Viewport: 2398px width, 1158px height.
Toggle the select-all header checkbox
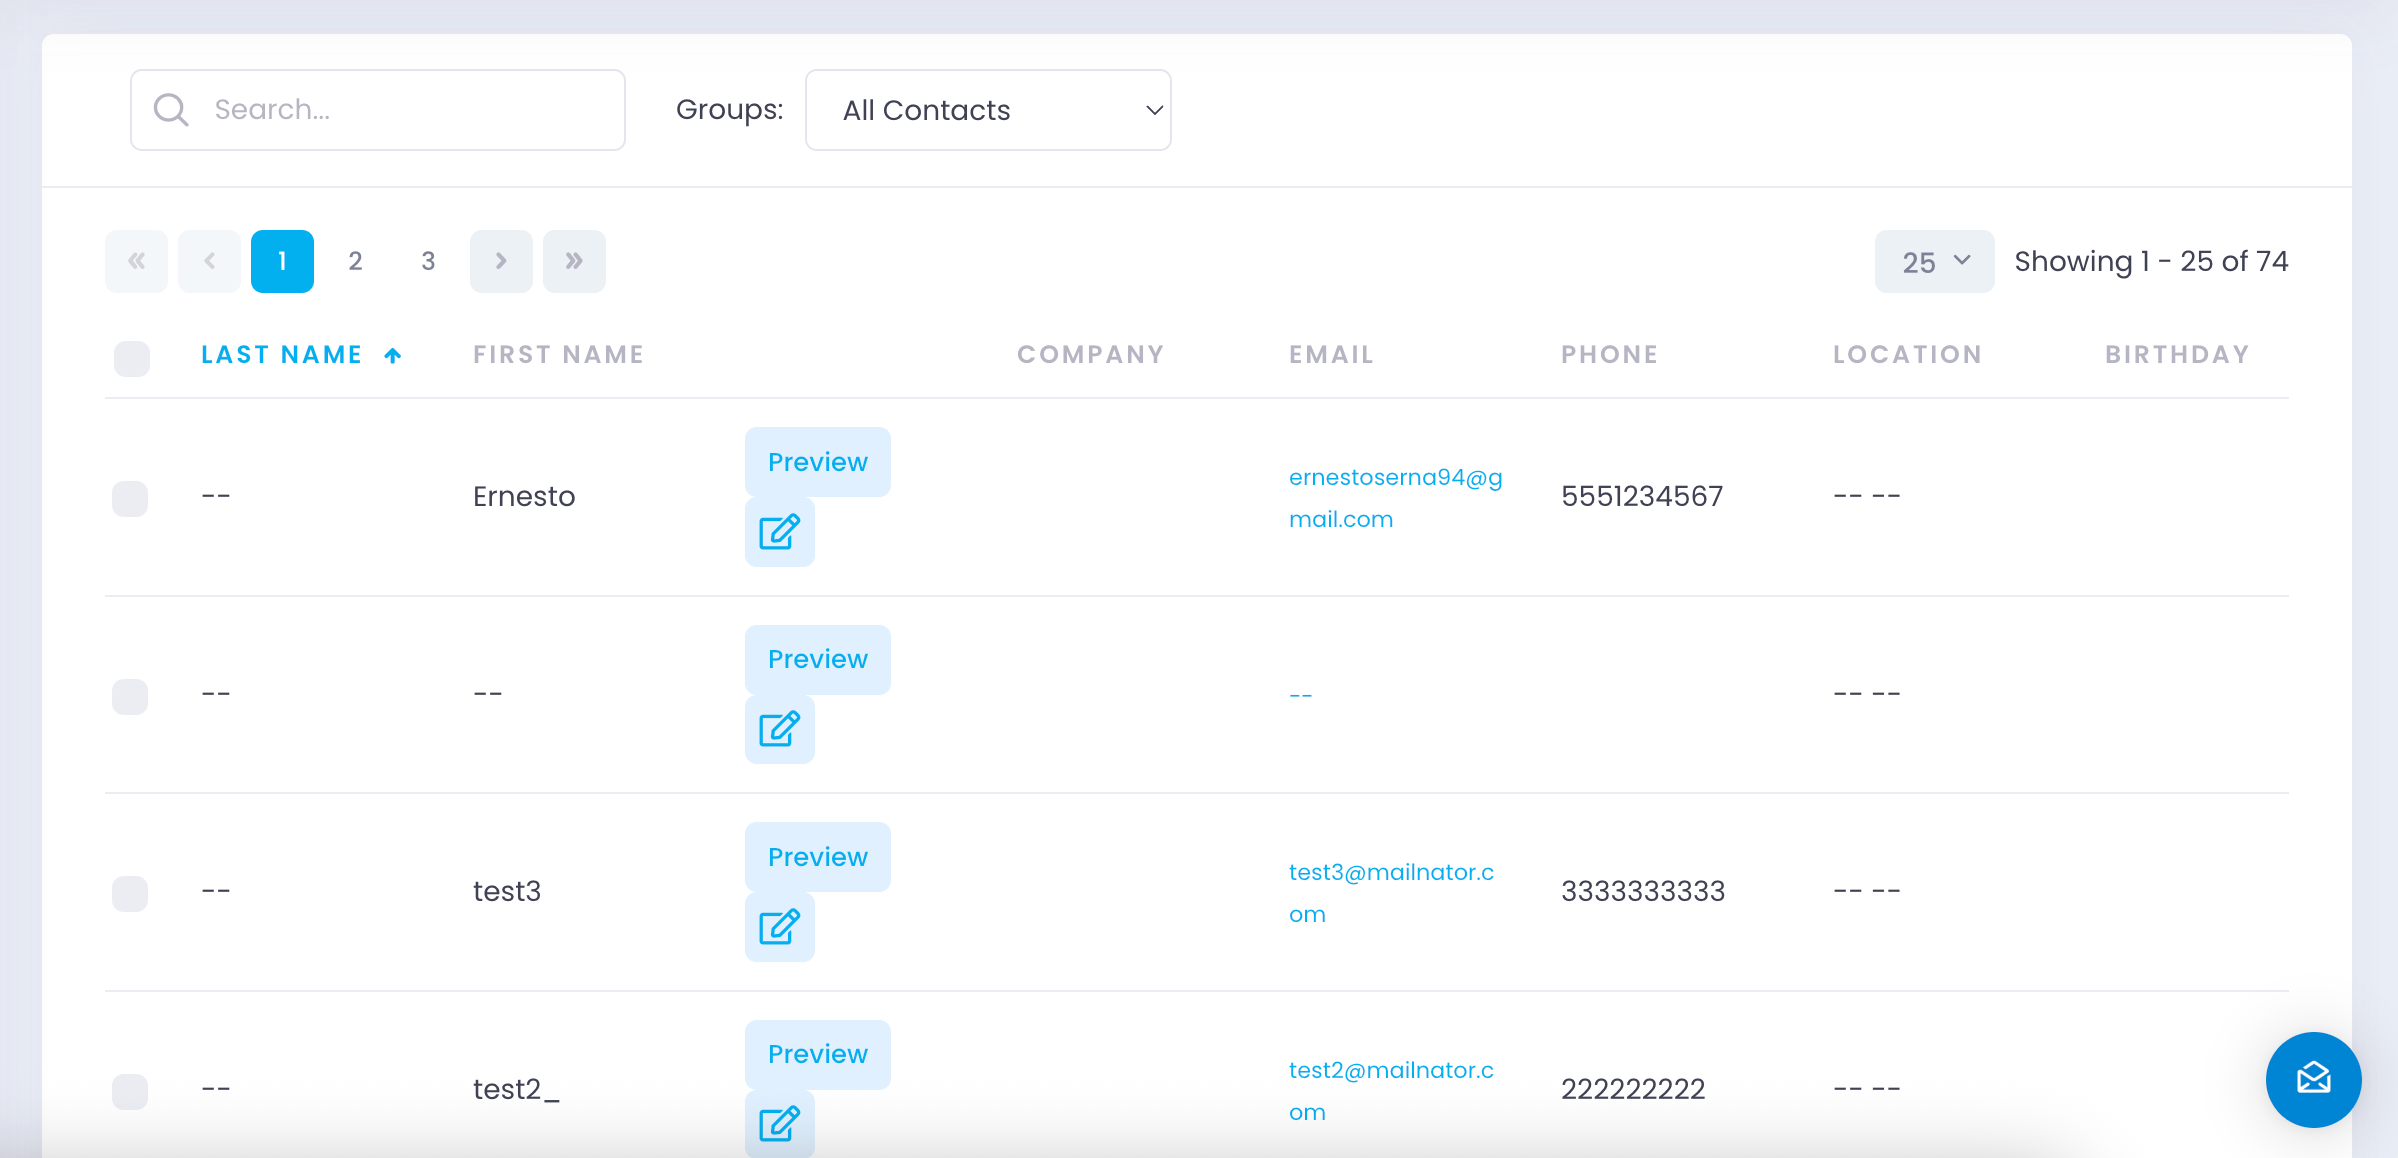coord(132,358)
